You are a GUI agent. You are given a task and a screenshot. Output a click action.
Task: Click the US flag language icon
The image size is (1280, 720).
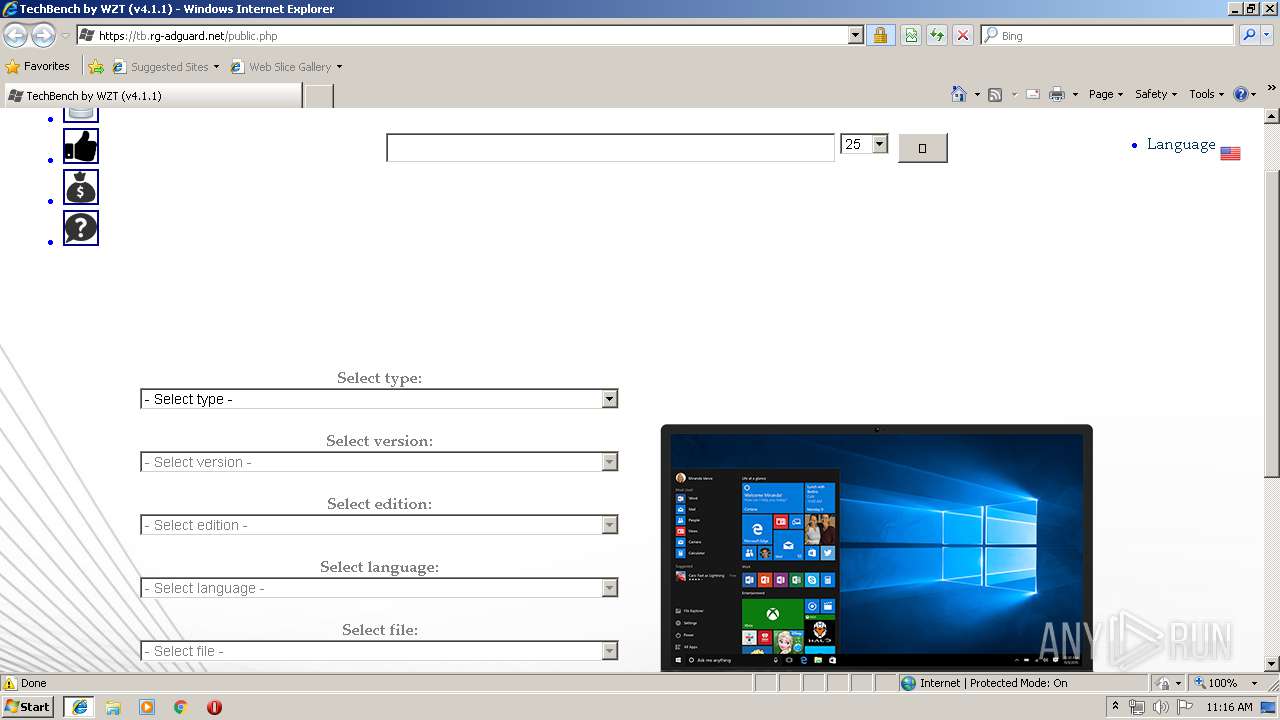click(x=1230, y=153)
